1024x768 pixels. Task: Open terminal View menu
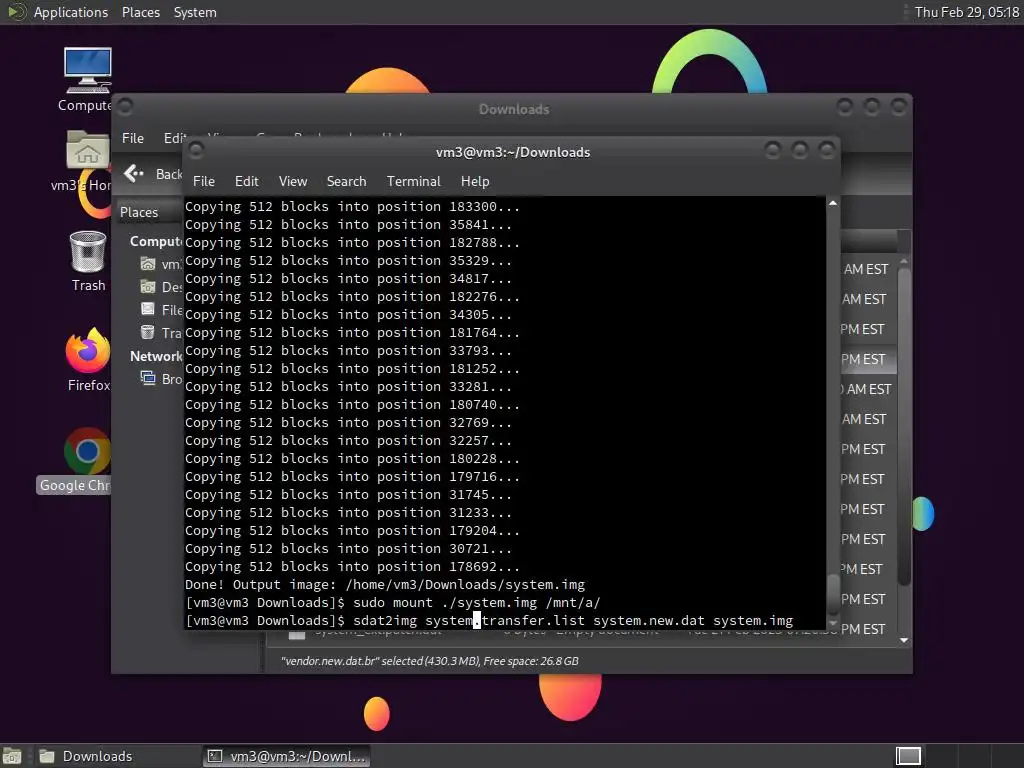[x=293, y=181]
